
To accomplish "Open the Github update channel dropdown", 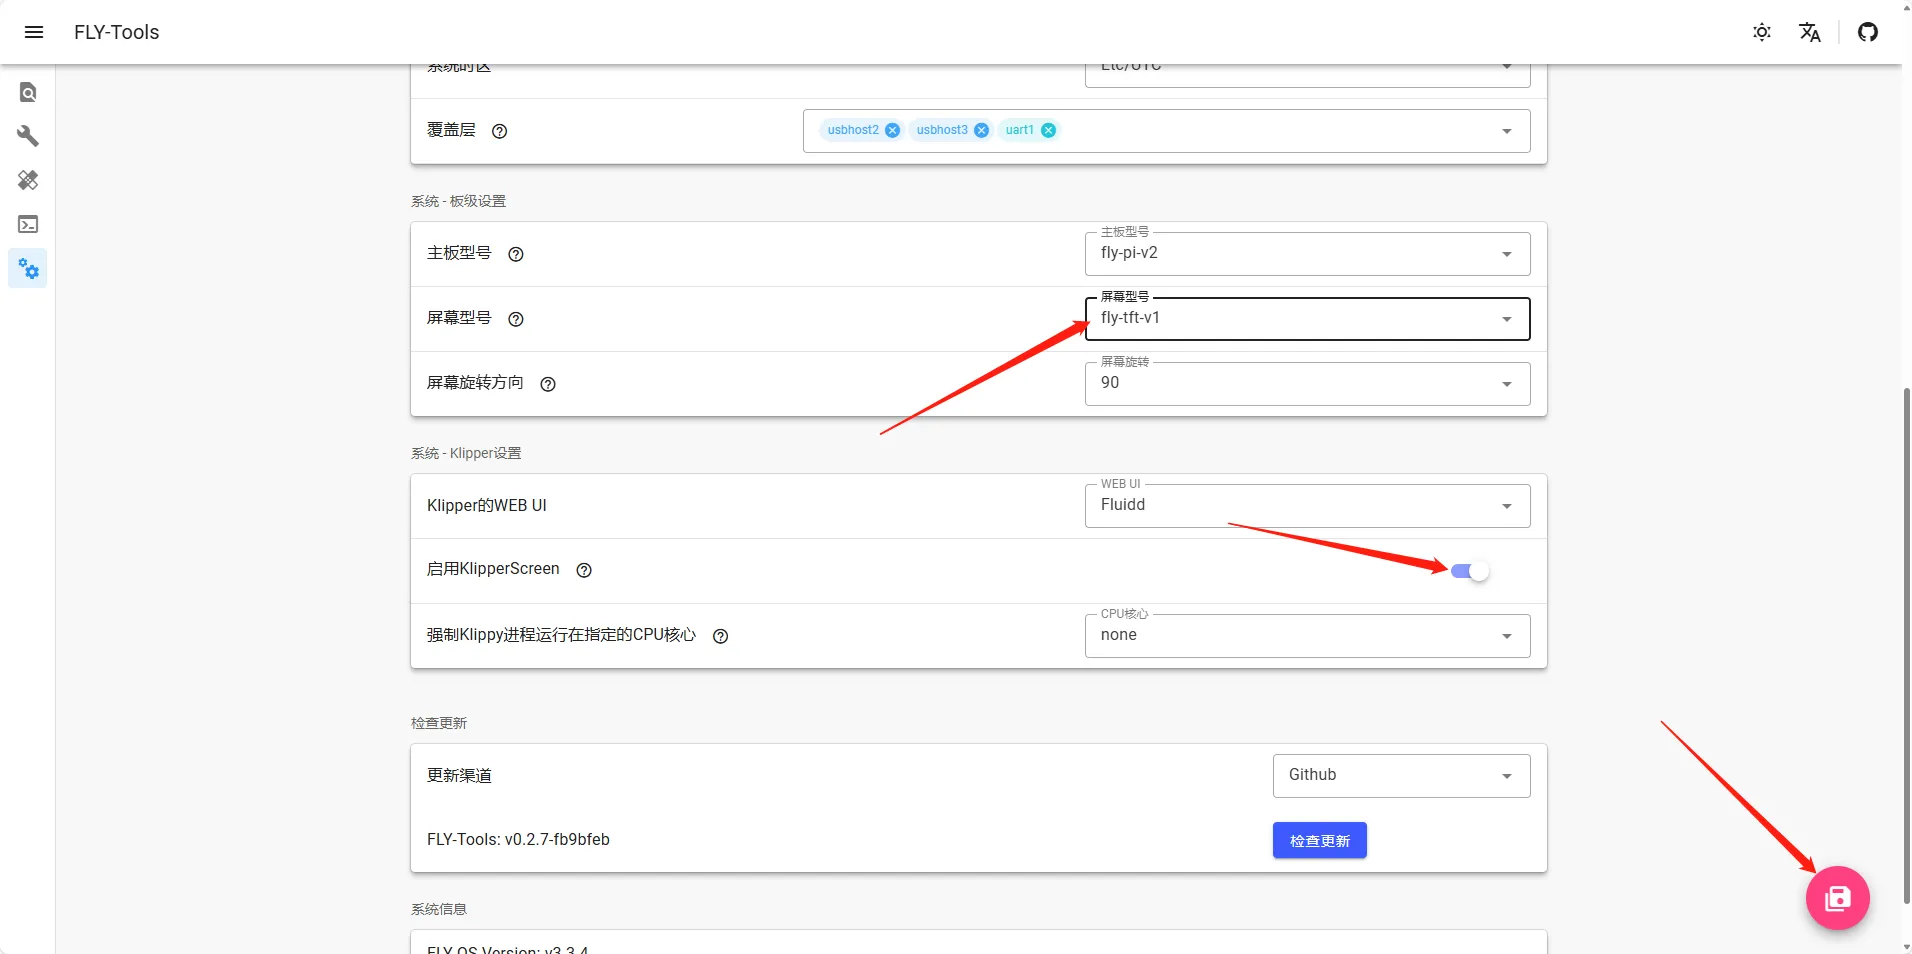I will 1401,776.
